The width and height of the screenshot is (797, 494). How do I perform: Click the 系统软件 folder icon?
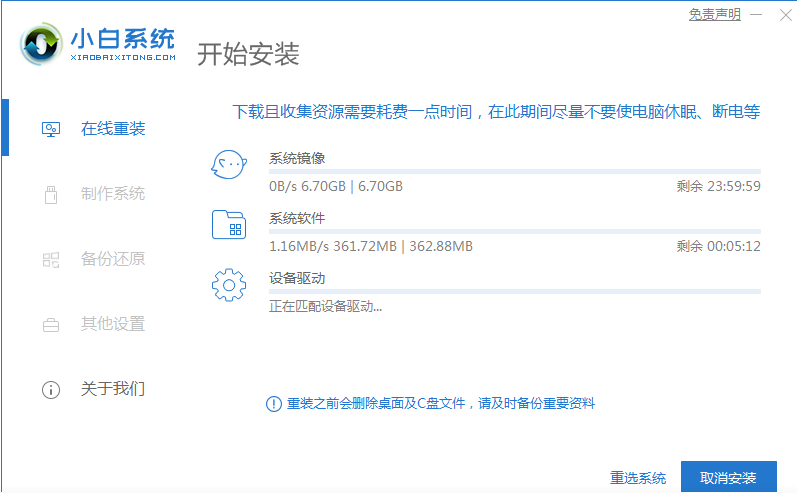[x=228, y=225]
